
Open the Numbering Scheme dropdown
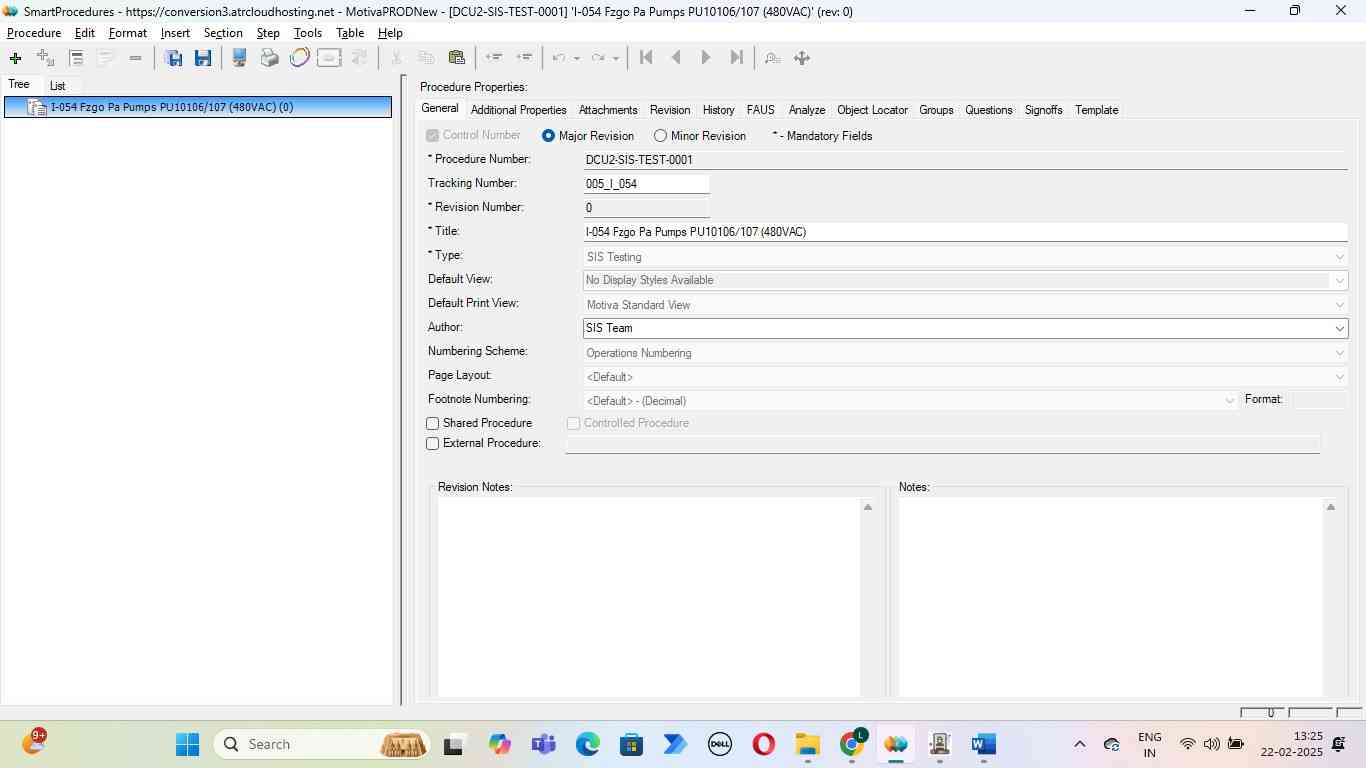[x=965, y=353]
